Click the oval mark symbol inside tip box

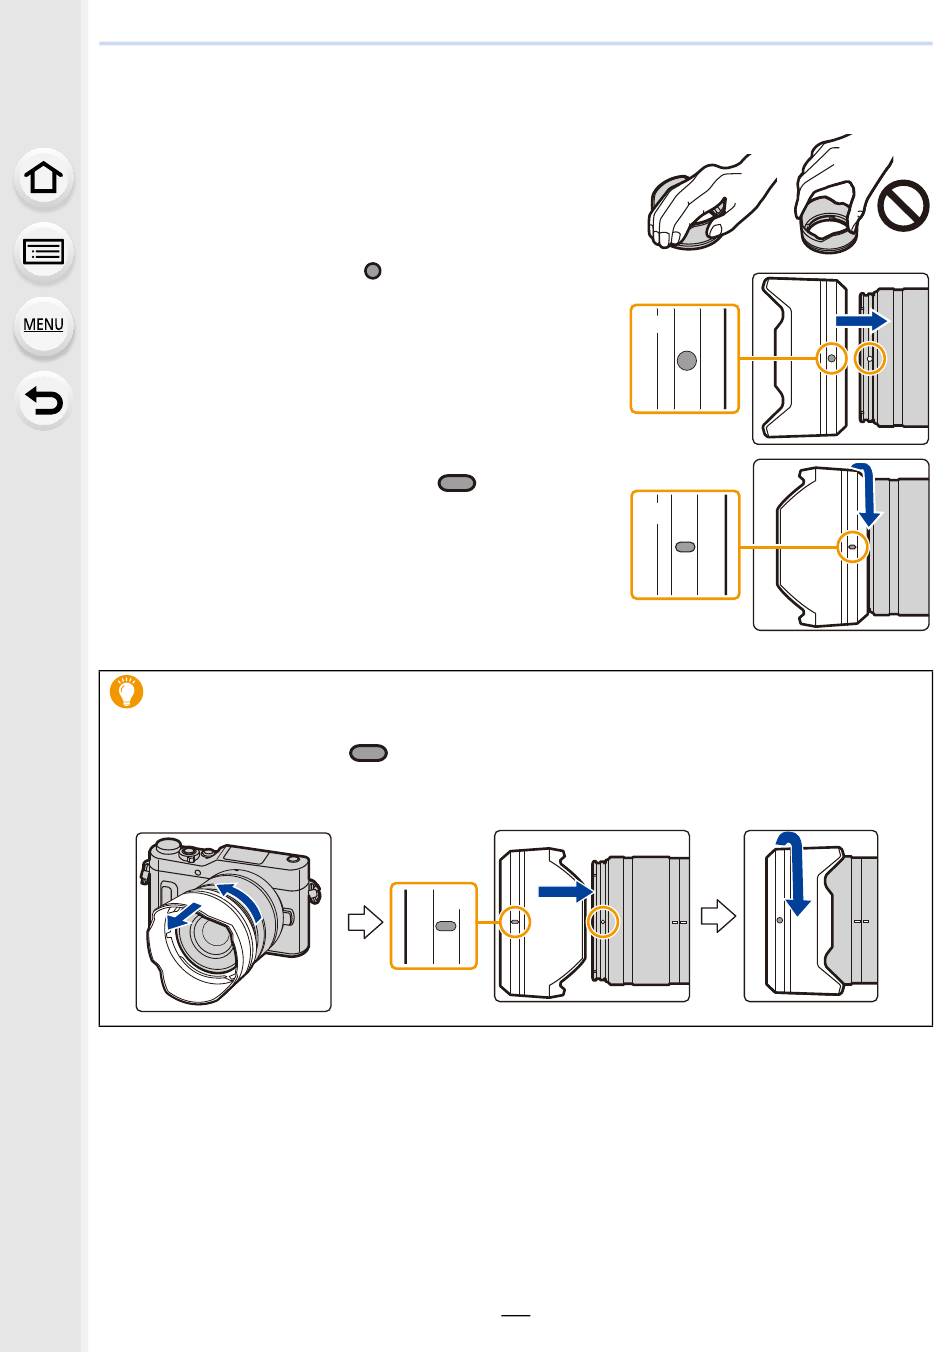(x=368, y=753)
